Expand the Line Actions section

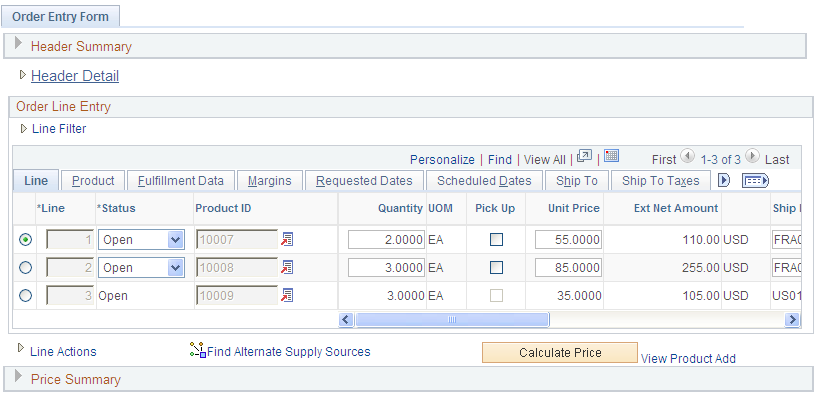pos(21,348)
